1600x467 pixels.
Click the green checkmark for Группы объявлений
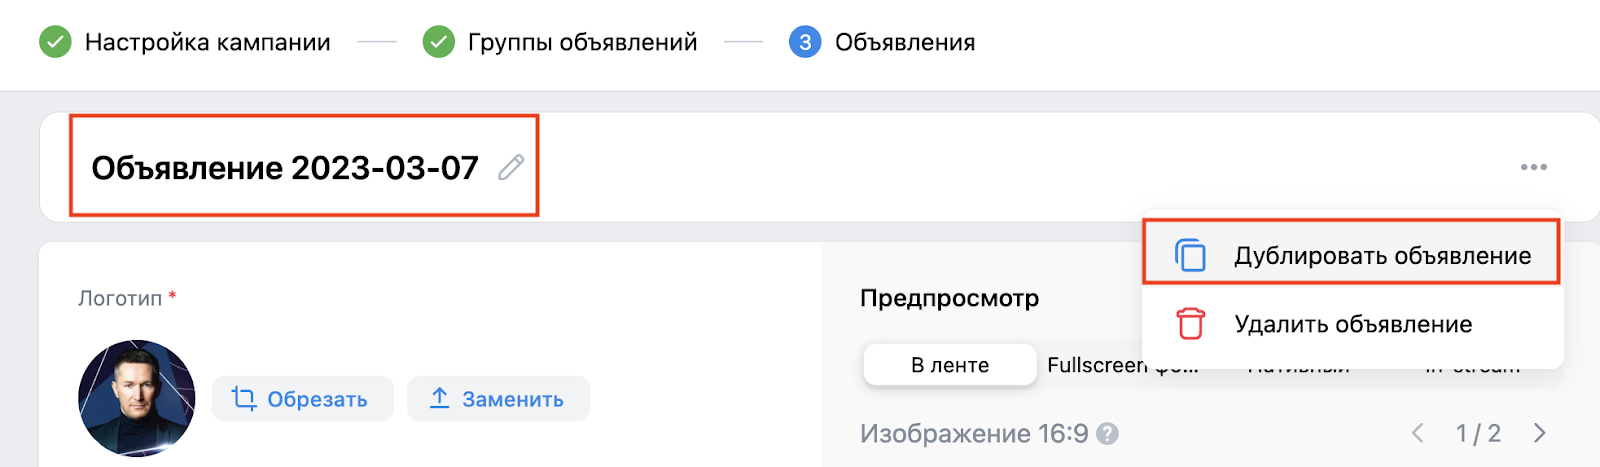point(438,42)
